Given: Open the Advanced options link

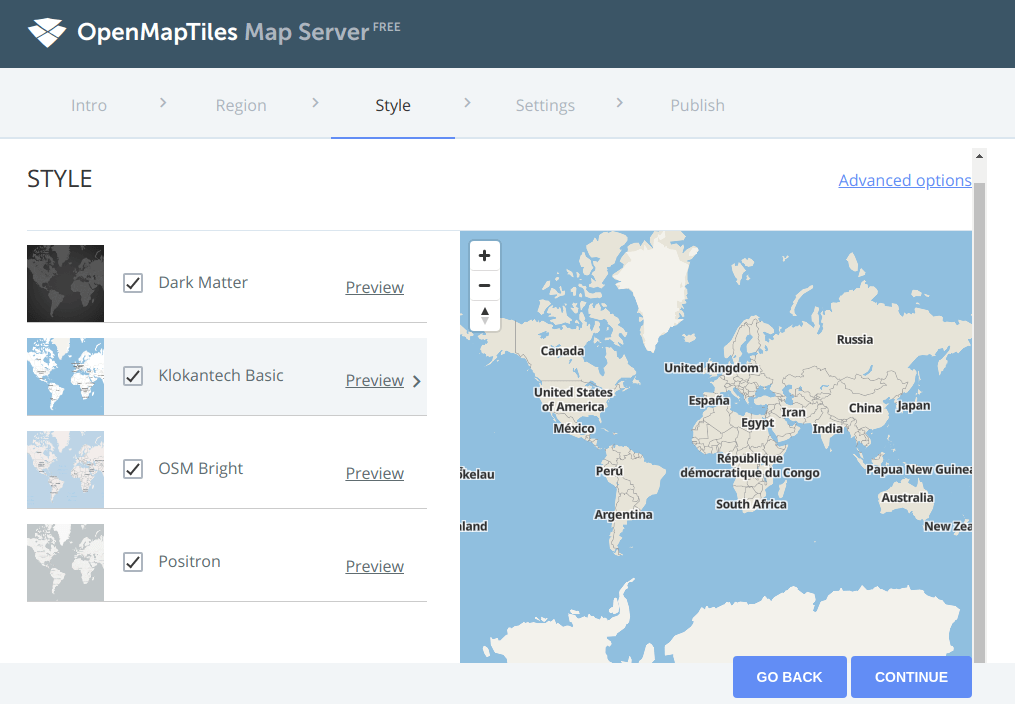Looking at the screenshot, I should [x=904, y=180].
